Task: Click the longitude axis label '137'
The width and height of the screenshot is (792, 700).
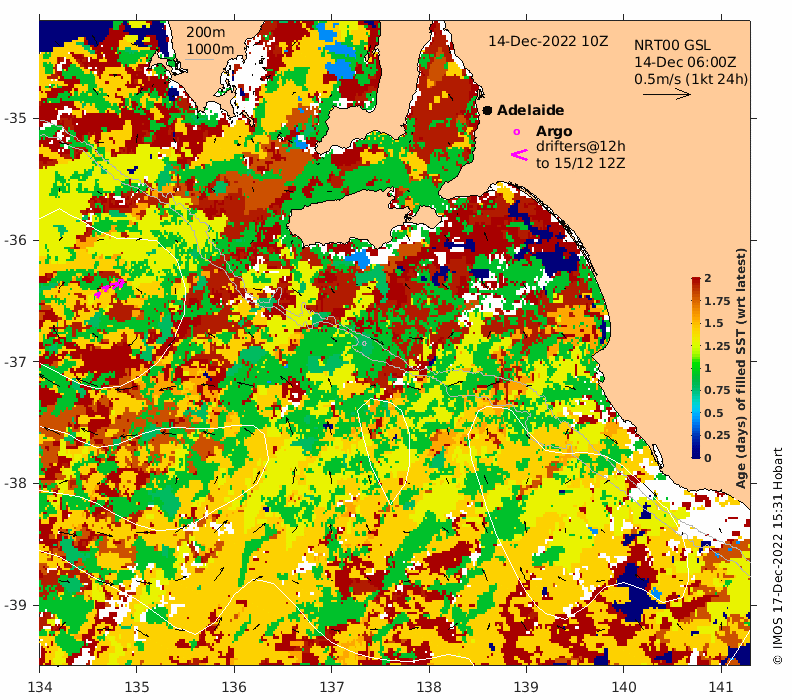Action: (332, 687)
